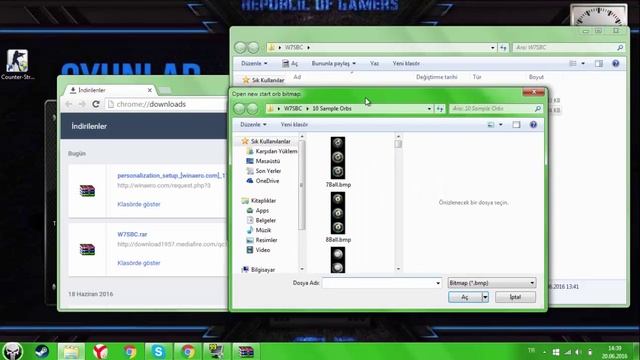This screenshot has width=640, height=360.
Task: Open the Counter-Strike desktop shortcut
Action: tap(17, 64)
